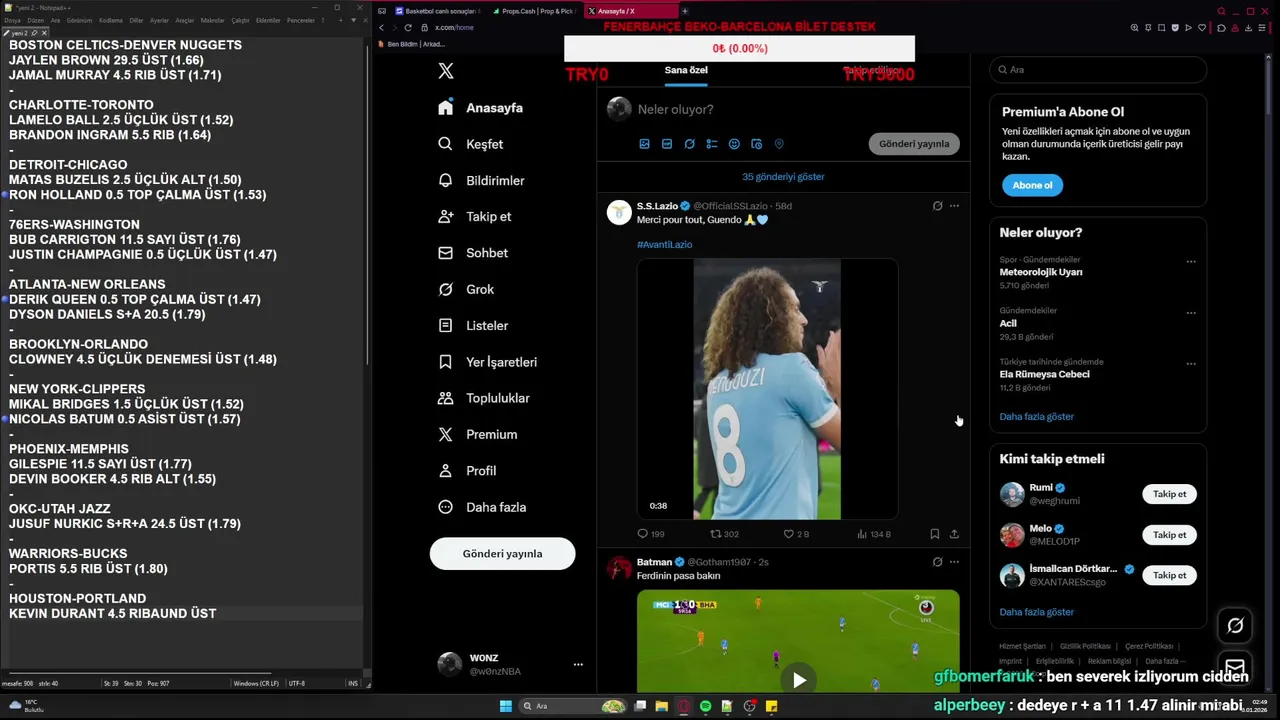Open X logo home icon in sidebar

[446, 71]
